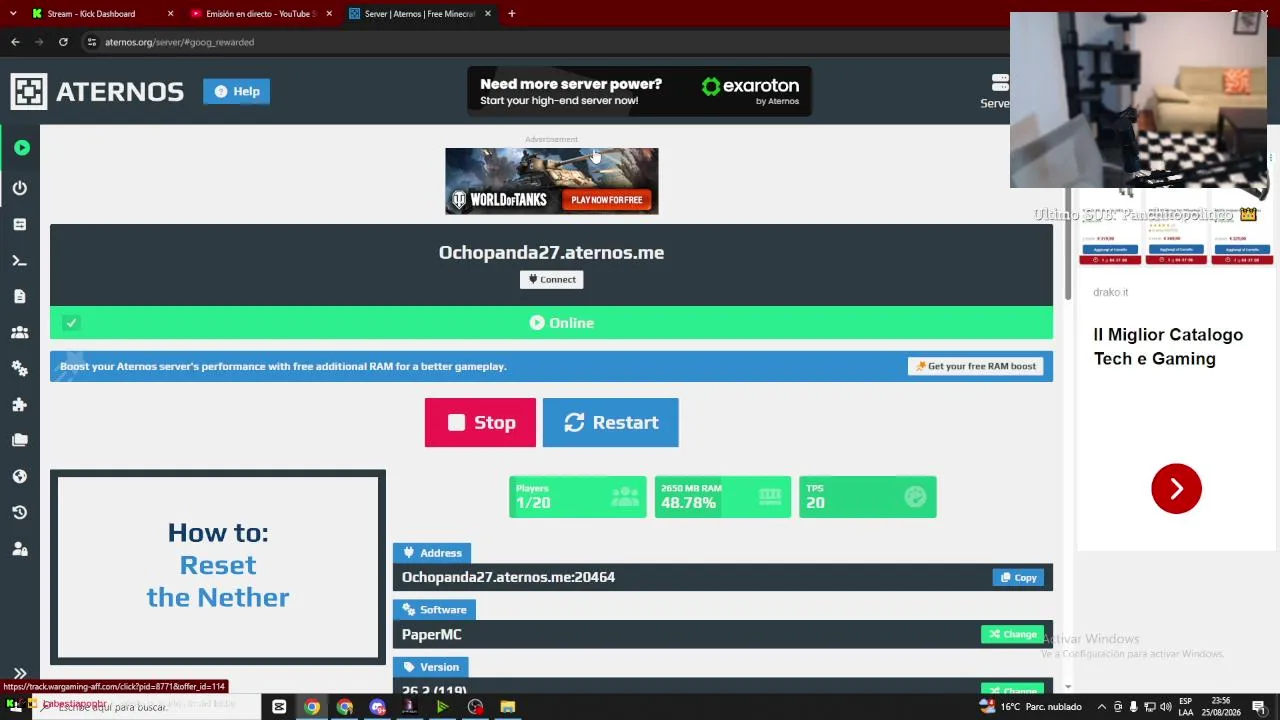Open File Explorer from the taskbar
Image resolution: width=1280 pixels, height=720 pixels.
click(508, 707)
